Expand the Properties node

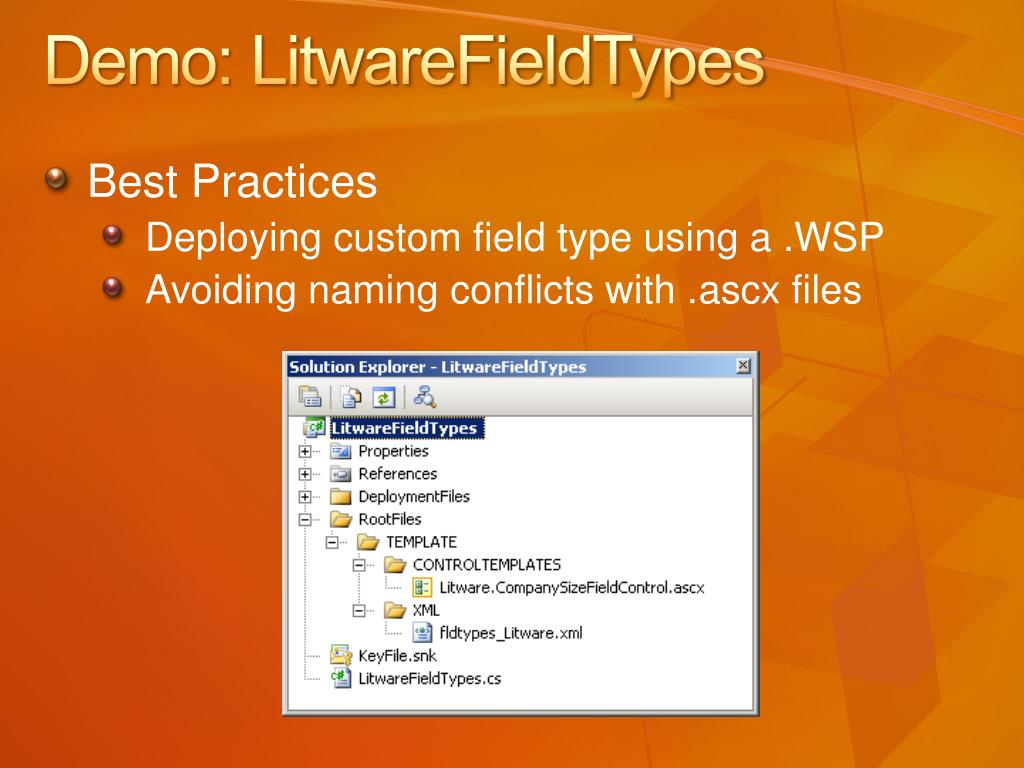pos(305,451)
